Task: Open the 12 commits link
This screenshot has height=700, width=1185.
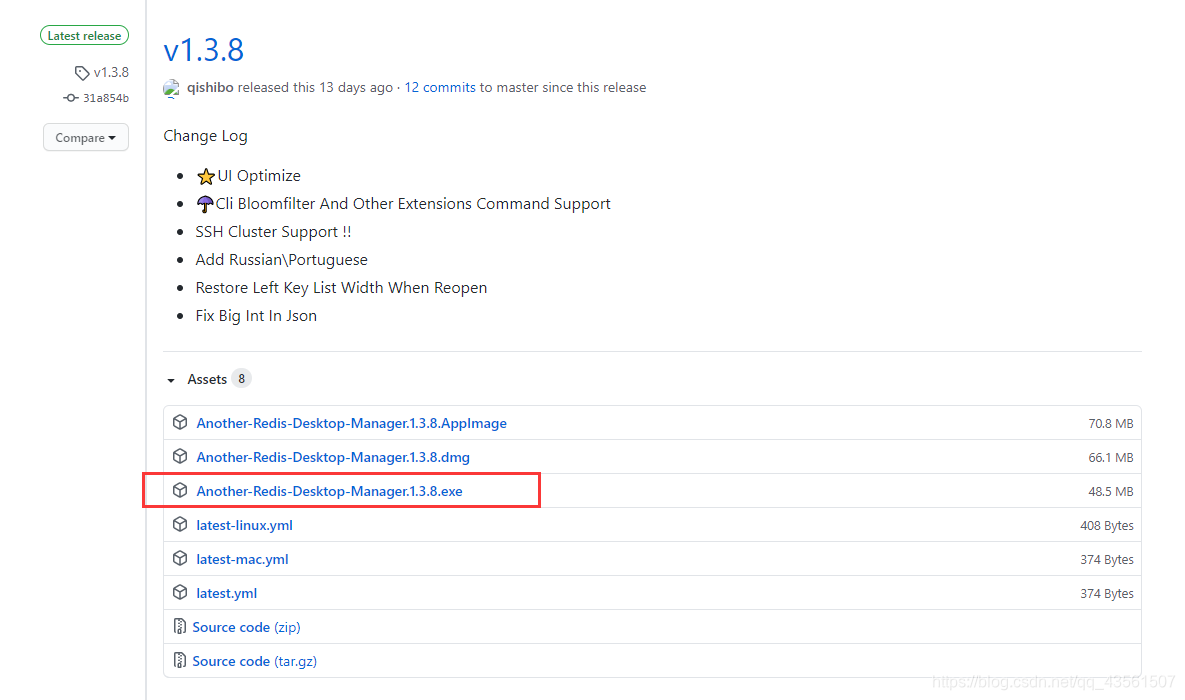Action: tap(440, 88)
